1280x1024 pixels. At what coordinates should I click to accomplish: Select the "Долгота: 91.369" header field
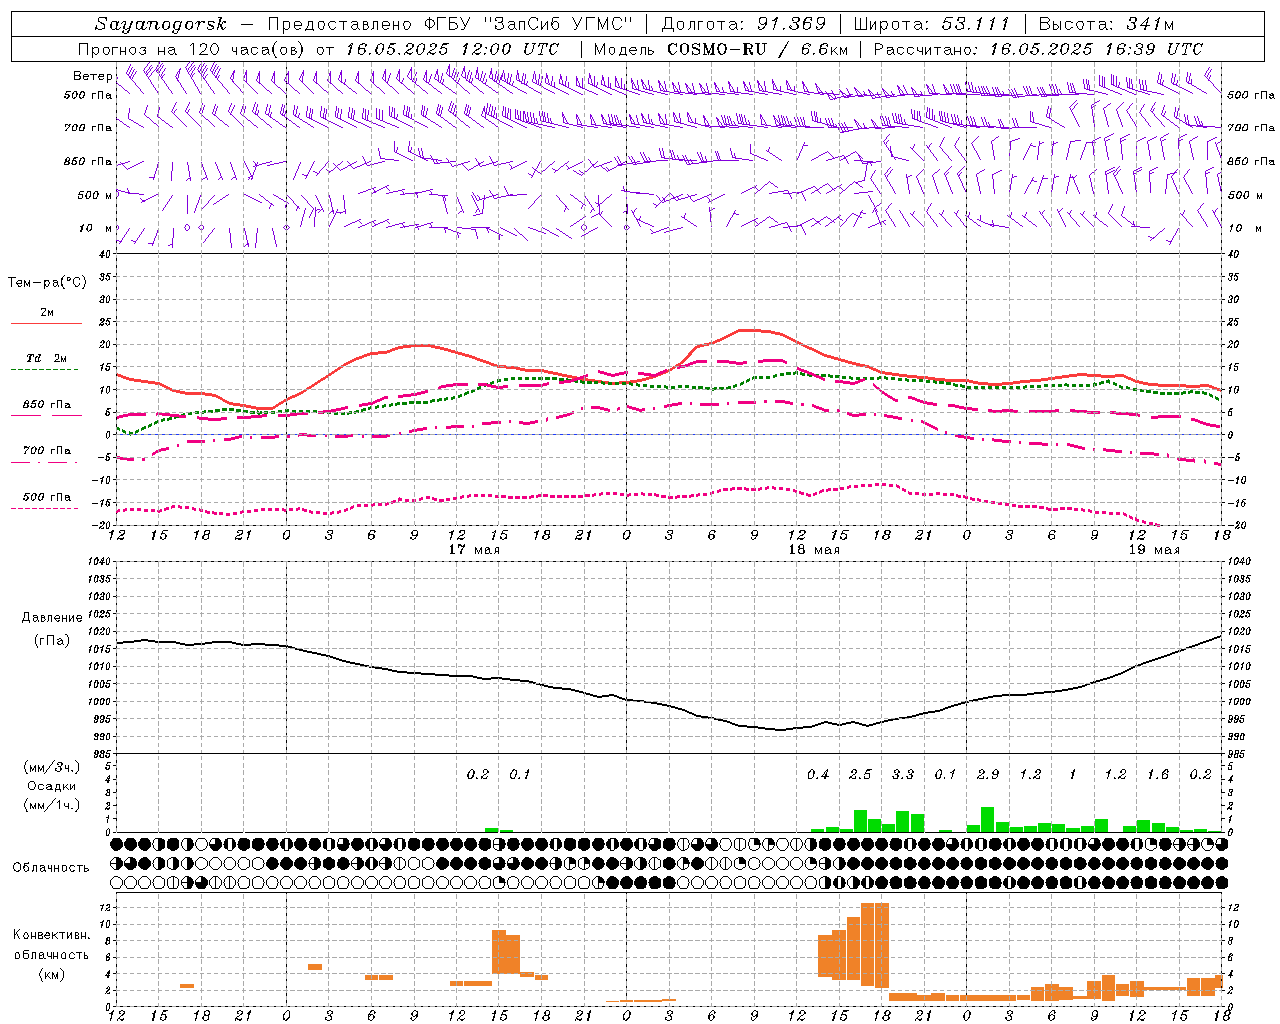(x=744, y=24)
